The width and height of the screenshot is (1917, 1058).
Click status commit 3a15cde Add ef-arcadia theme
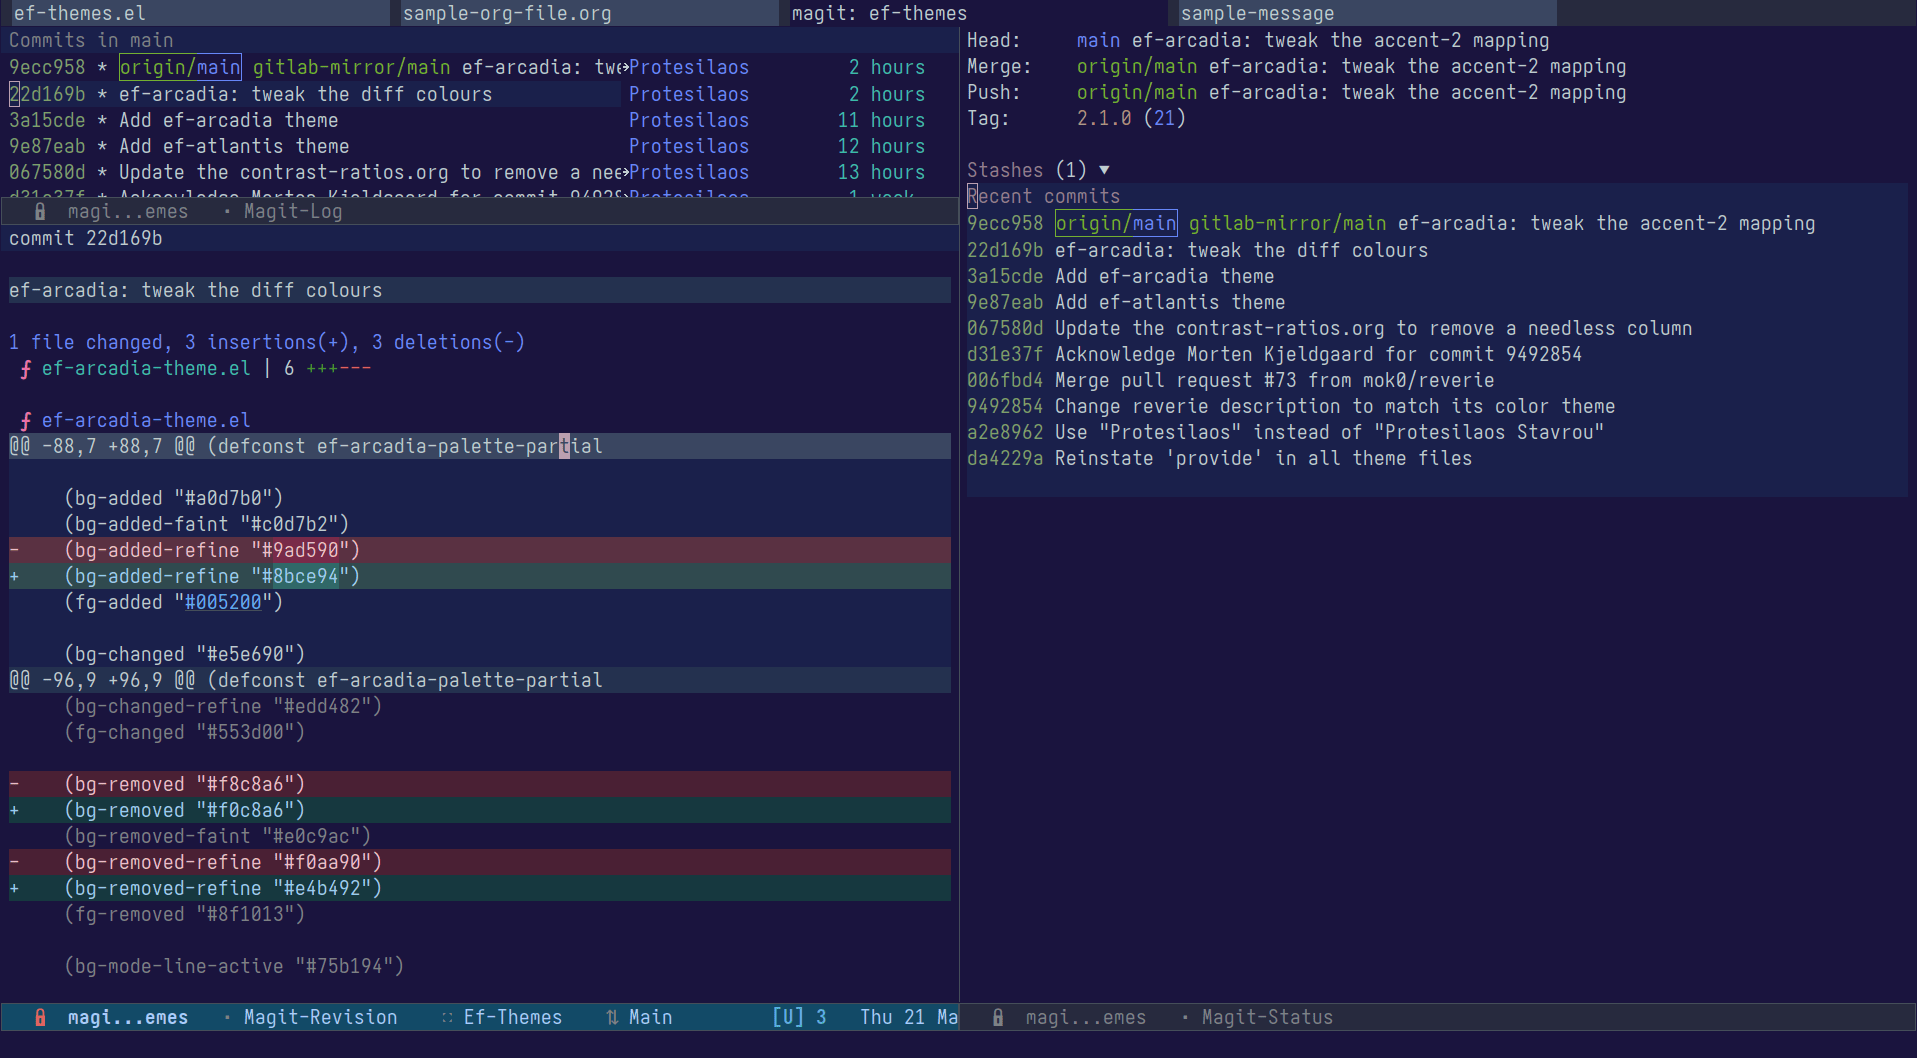(1120, 276)
